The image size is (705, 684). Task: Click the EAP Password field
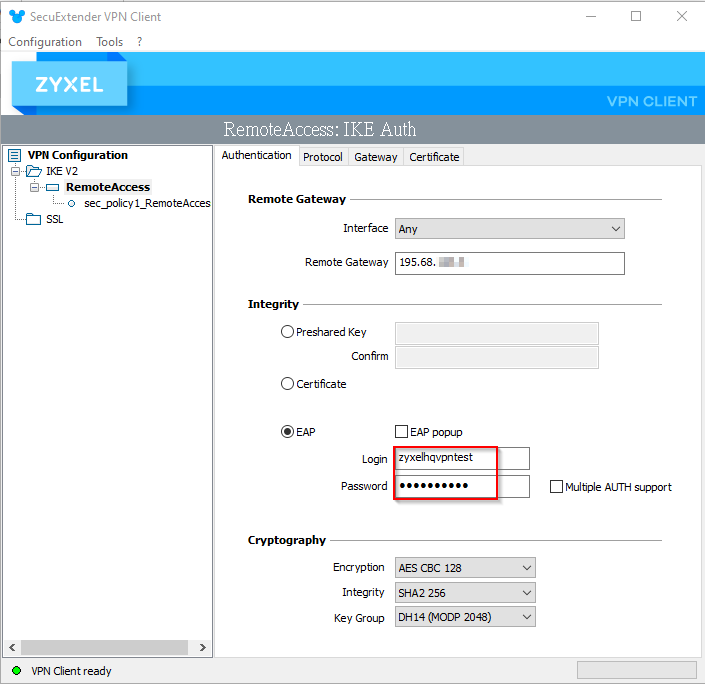coord(462,486)
